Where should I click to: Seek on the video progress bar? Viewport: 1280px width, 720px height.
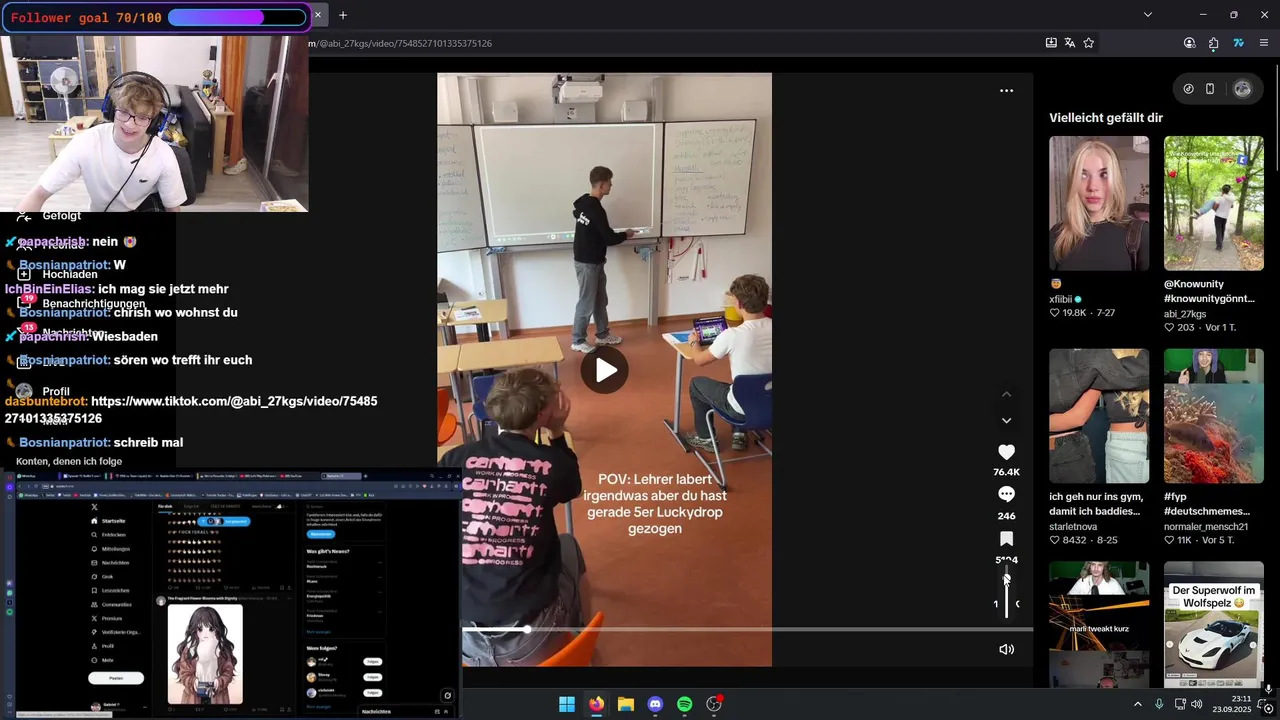pyautogui.click(x=734, y=629)
